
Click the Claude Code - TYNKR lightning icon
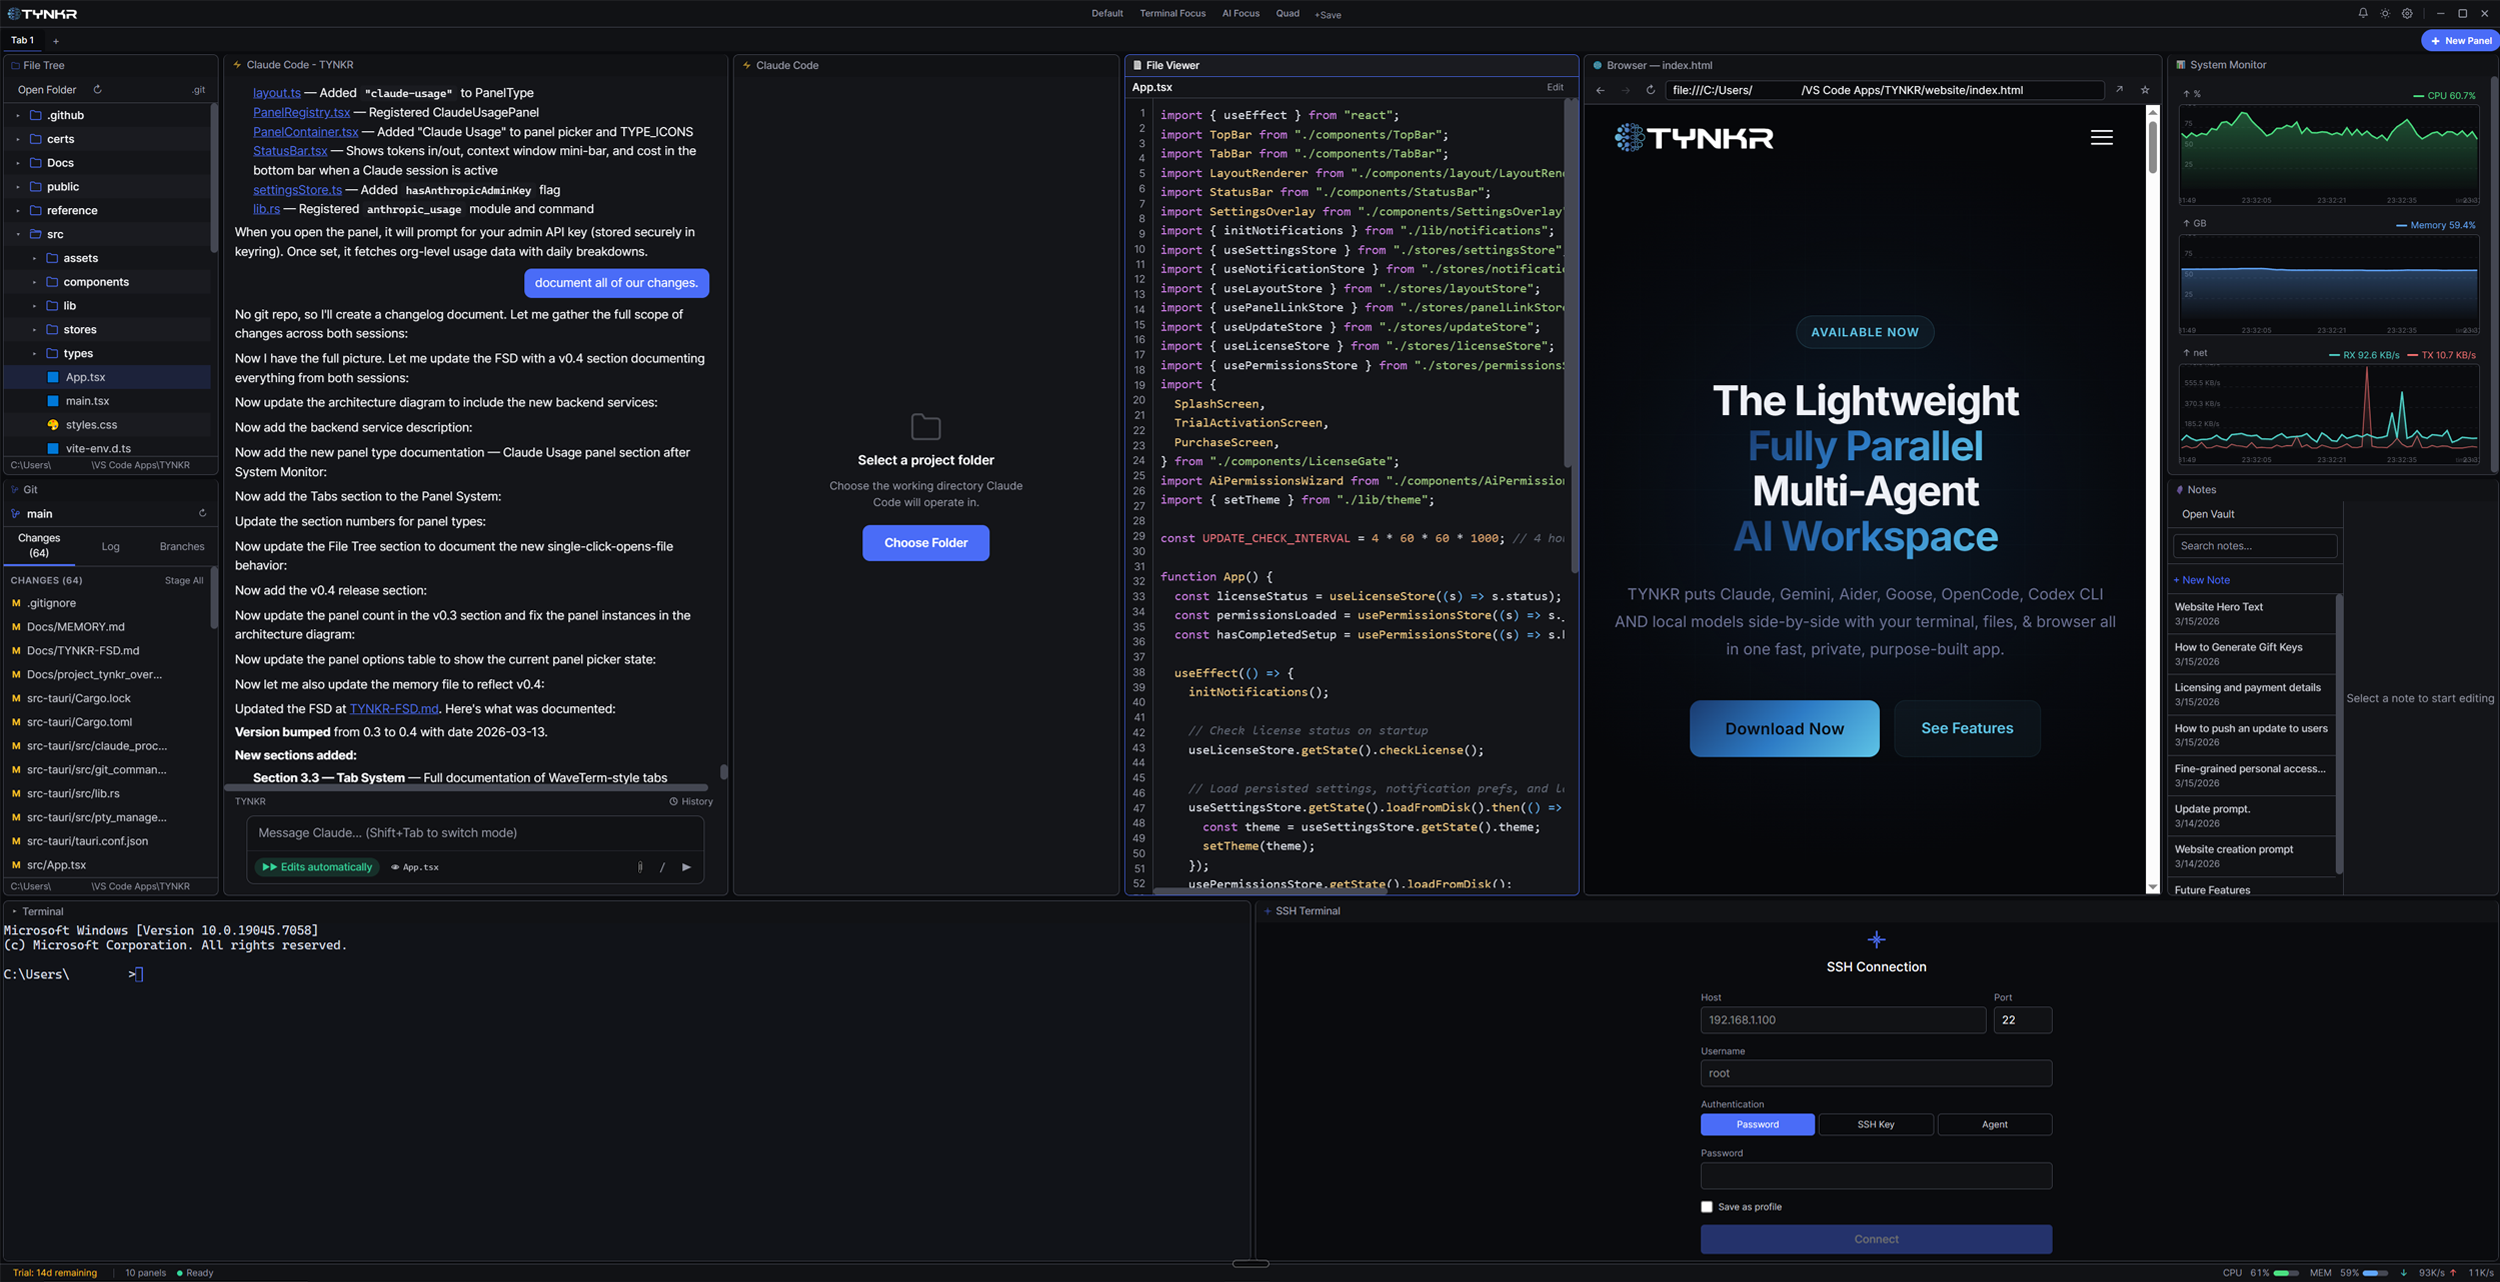[238, 65]
